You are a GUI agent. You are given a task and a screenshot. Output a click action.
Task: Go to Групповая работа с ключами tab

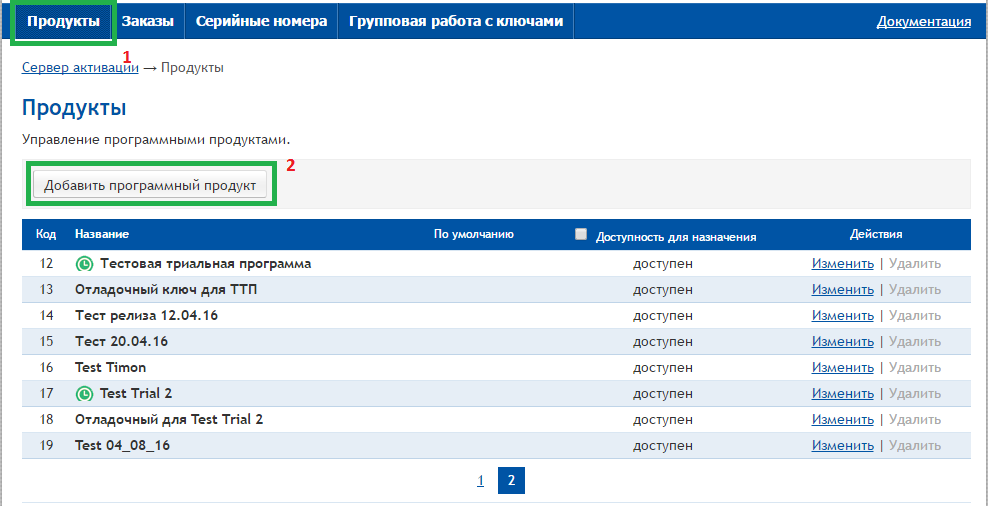coord(456,21)
